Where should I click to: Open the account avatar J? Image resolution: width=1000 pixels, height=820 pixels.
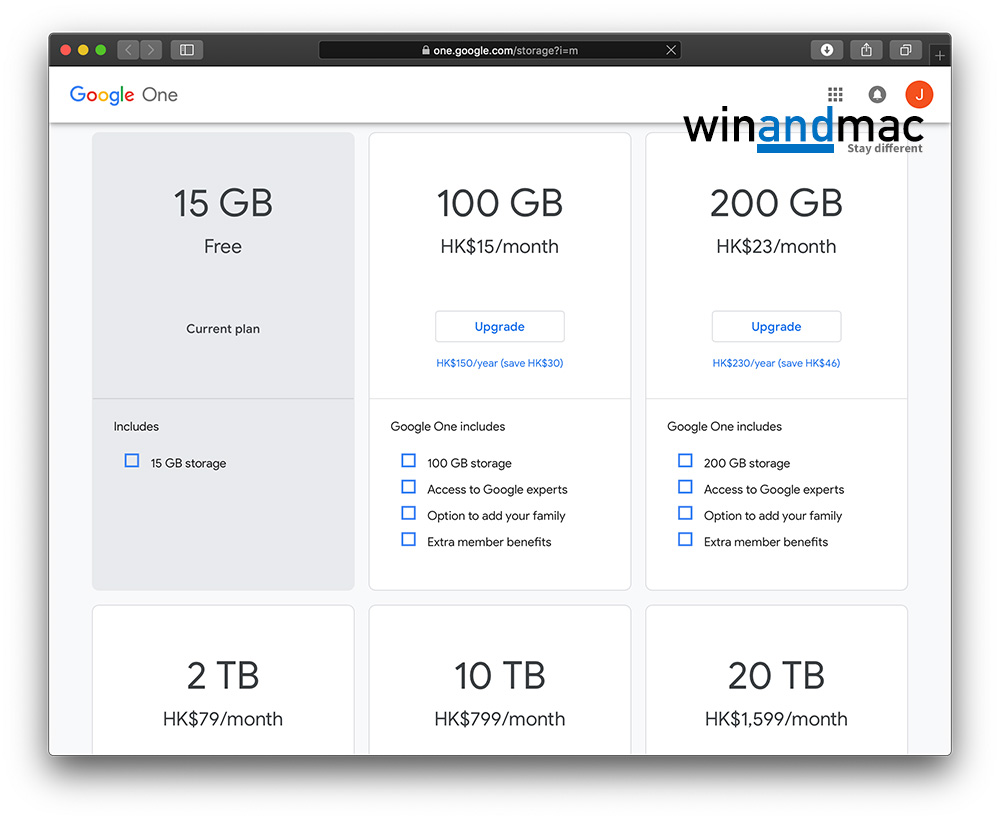pos(919,95)
